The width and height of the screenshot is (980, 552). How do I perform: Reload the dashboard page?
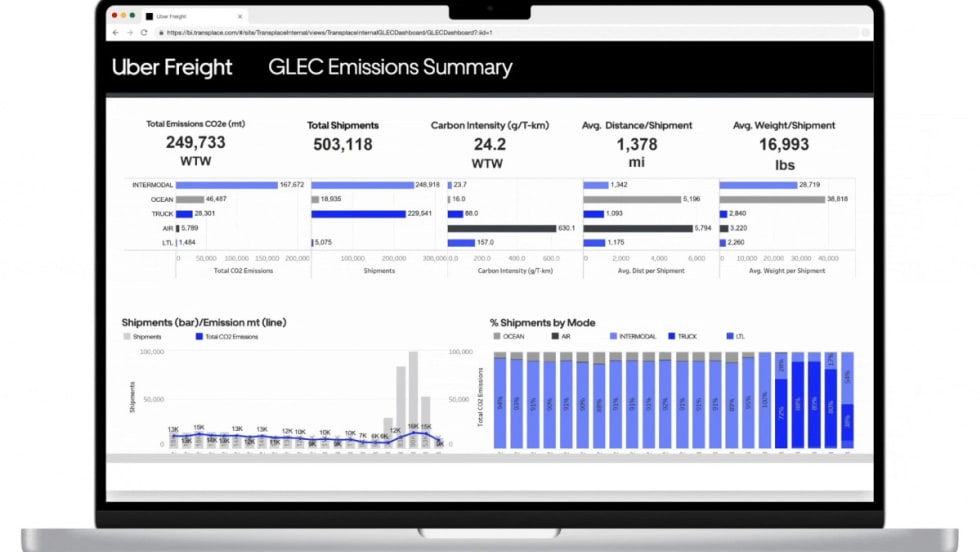click(x=144, y=32)
